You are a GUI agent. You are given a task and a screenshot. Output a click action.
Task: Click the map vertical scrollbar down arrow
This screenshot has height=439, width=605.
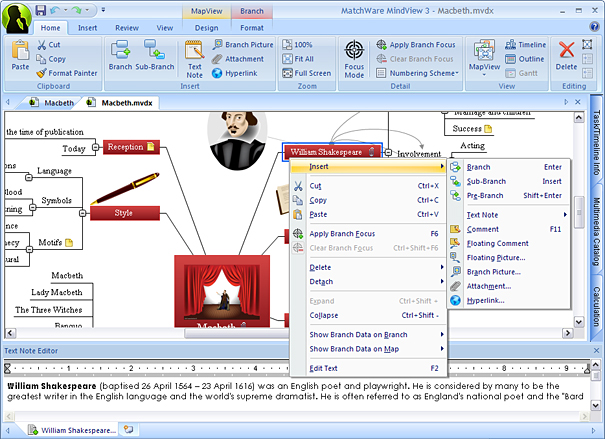click(x=579, y=321)
